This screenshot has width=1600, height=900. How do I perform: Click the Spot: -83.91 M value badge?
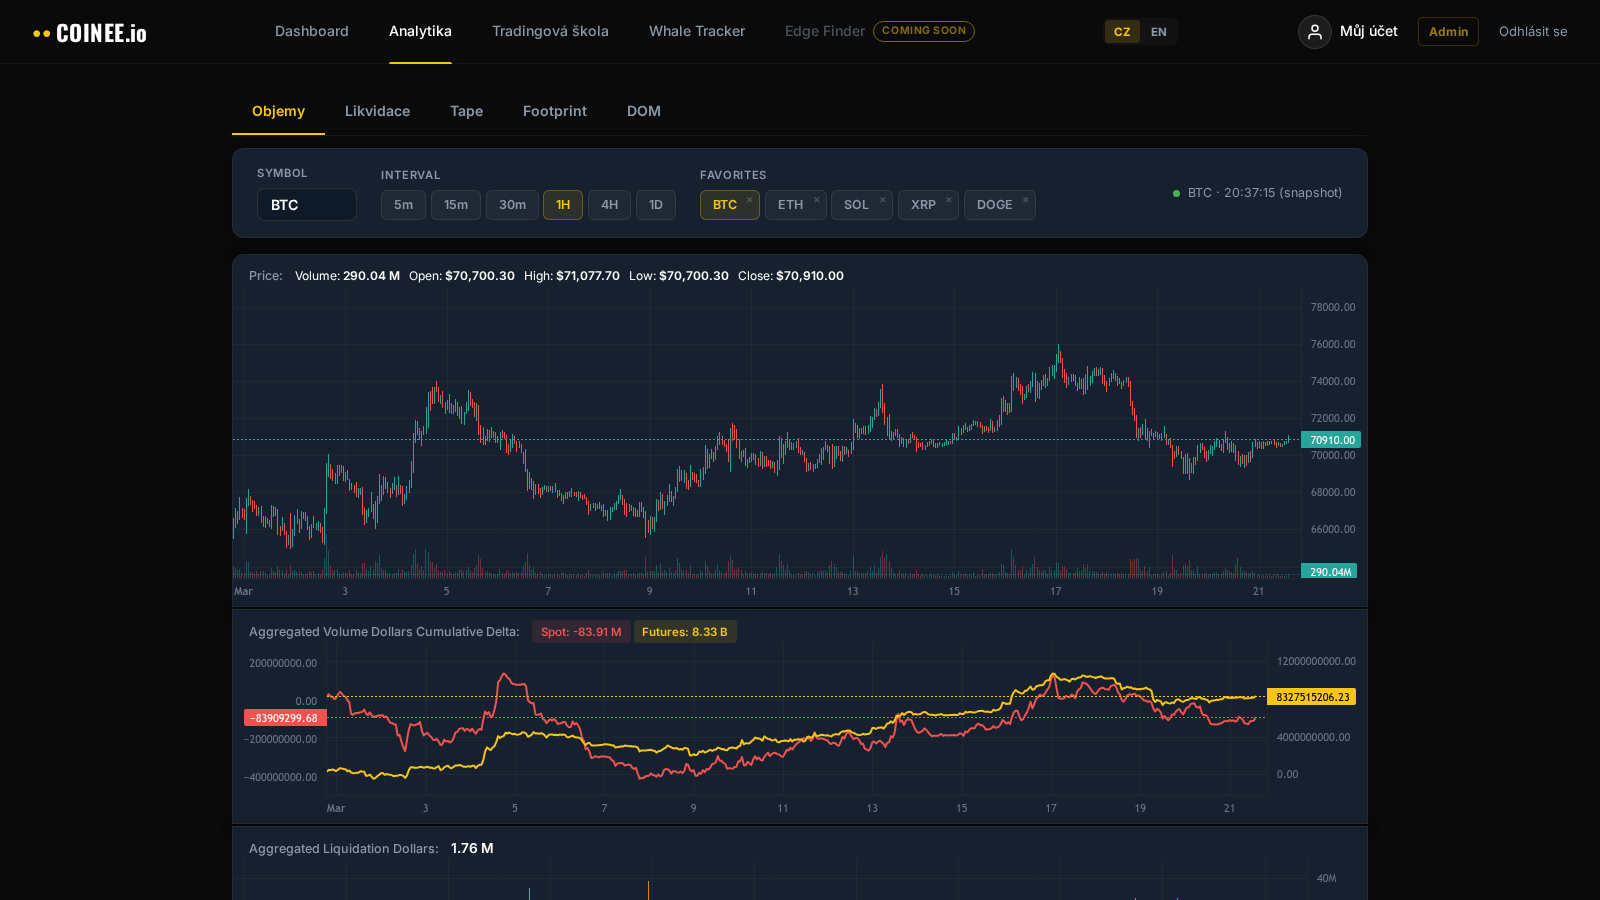pos(581,631)
